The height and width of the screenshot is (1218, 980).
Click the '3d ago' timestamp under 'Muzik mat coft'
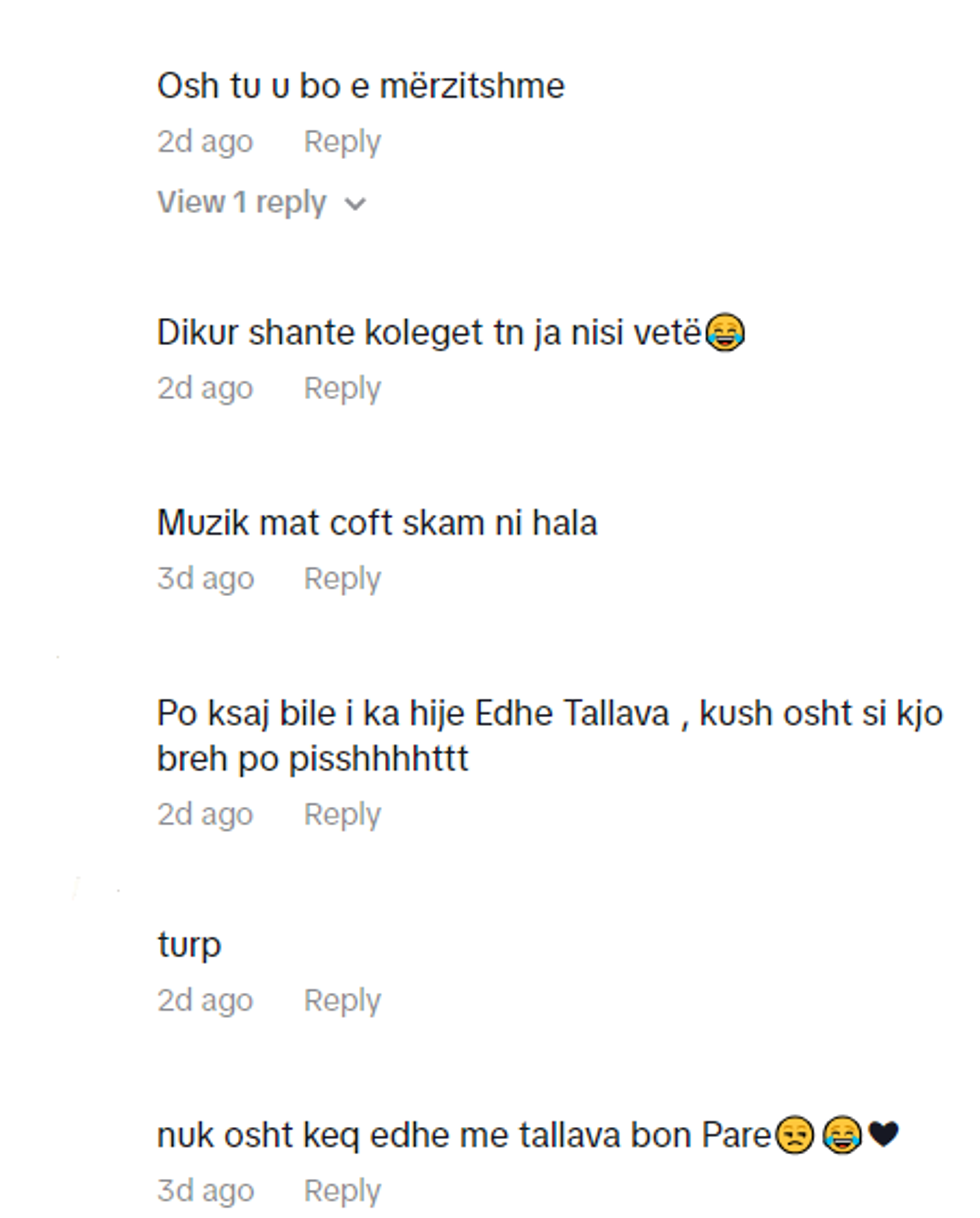pos(205,578)
